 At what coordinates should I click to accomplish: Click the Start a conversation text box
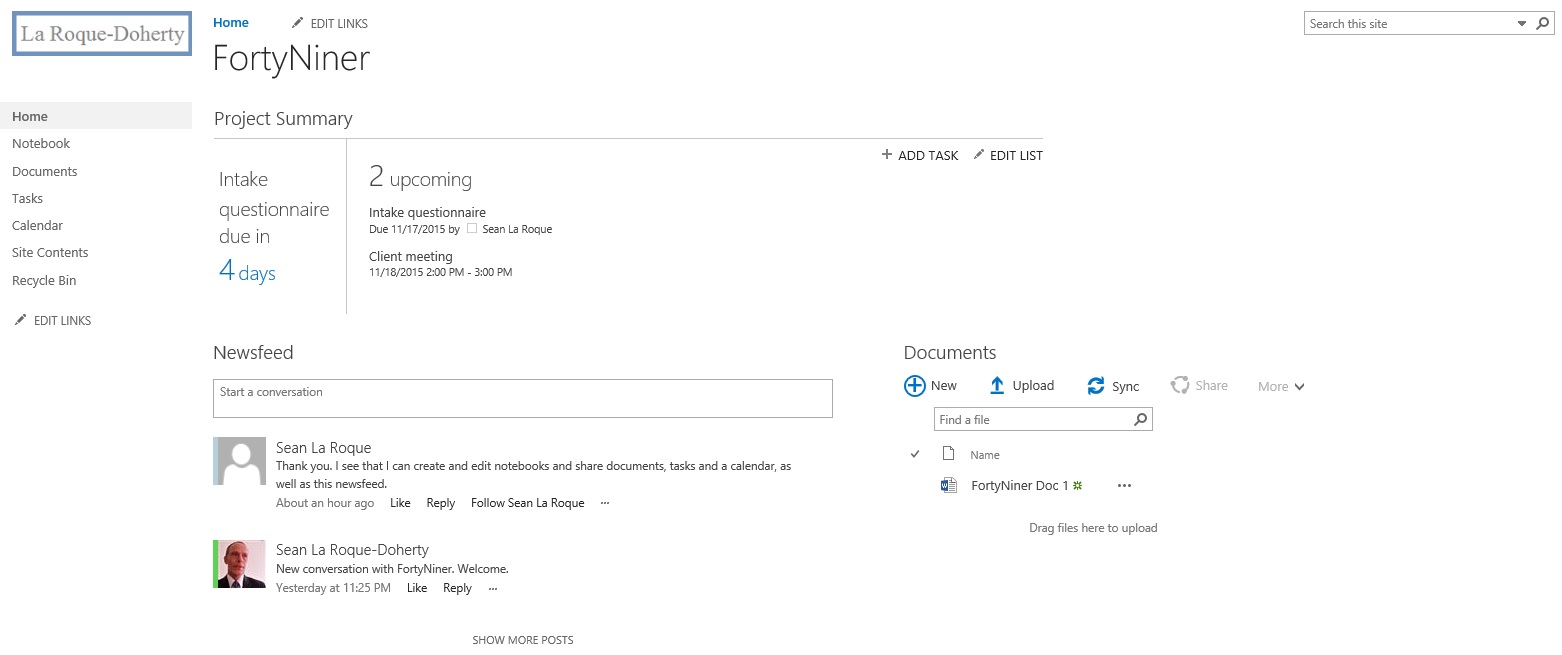pos(522,398)
